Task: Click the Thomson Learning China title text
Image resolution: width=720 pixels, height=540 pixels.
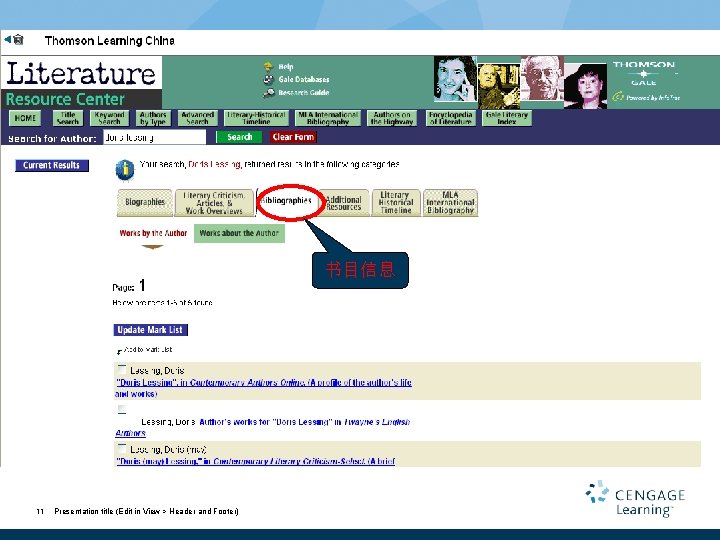Action: tap(110, 41)
